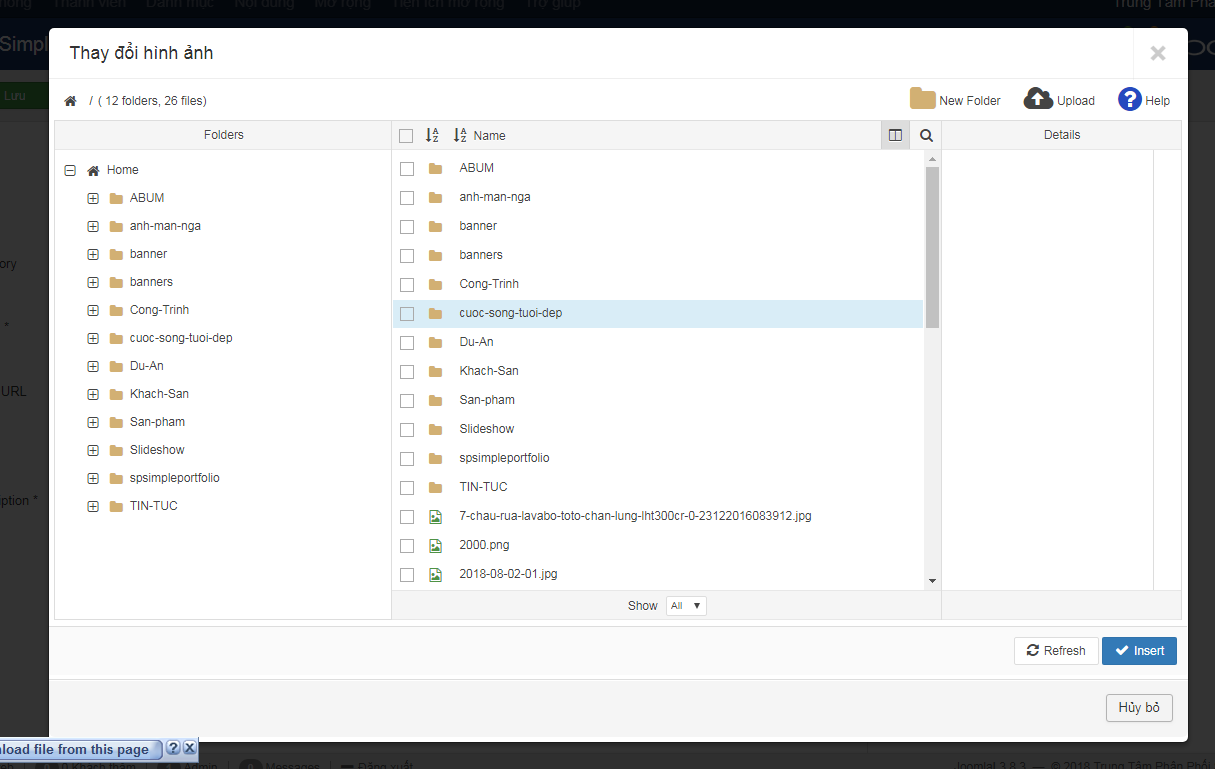
Task: Click the Du-An folder icon in the Folders tree
Action: 116,366
